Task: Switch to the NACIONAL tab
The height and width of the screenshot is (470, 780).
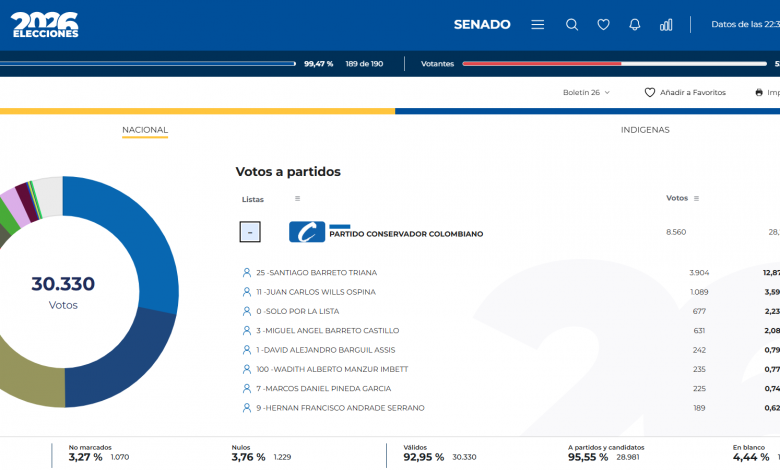Action: coord(145,130)
